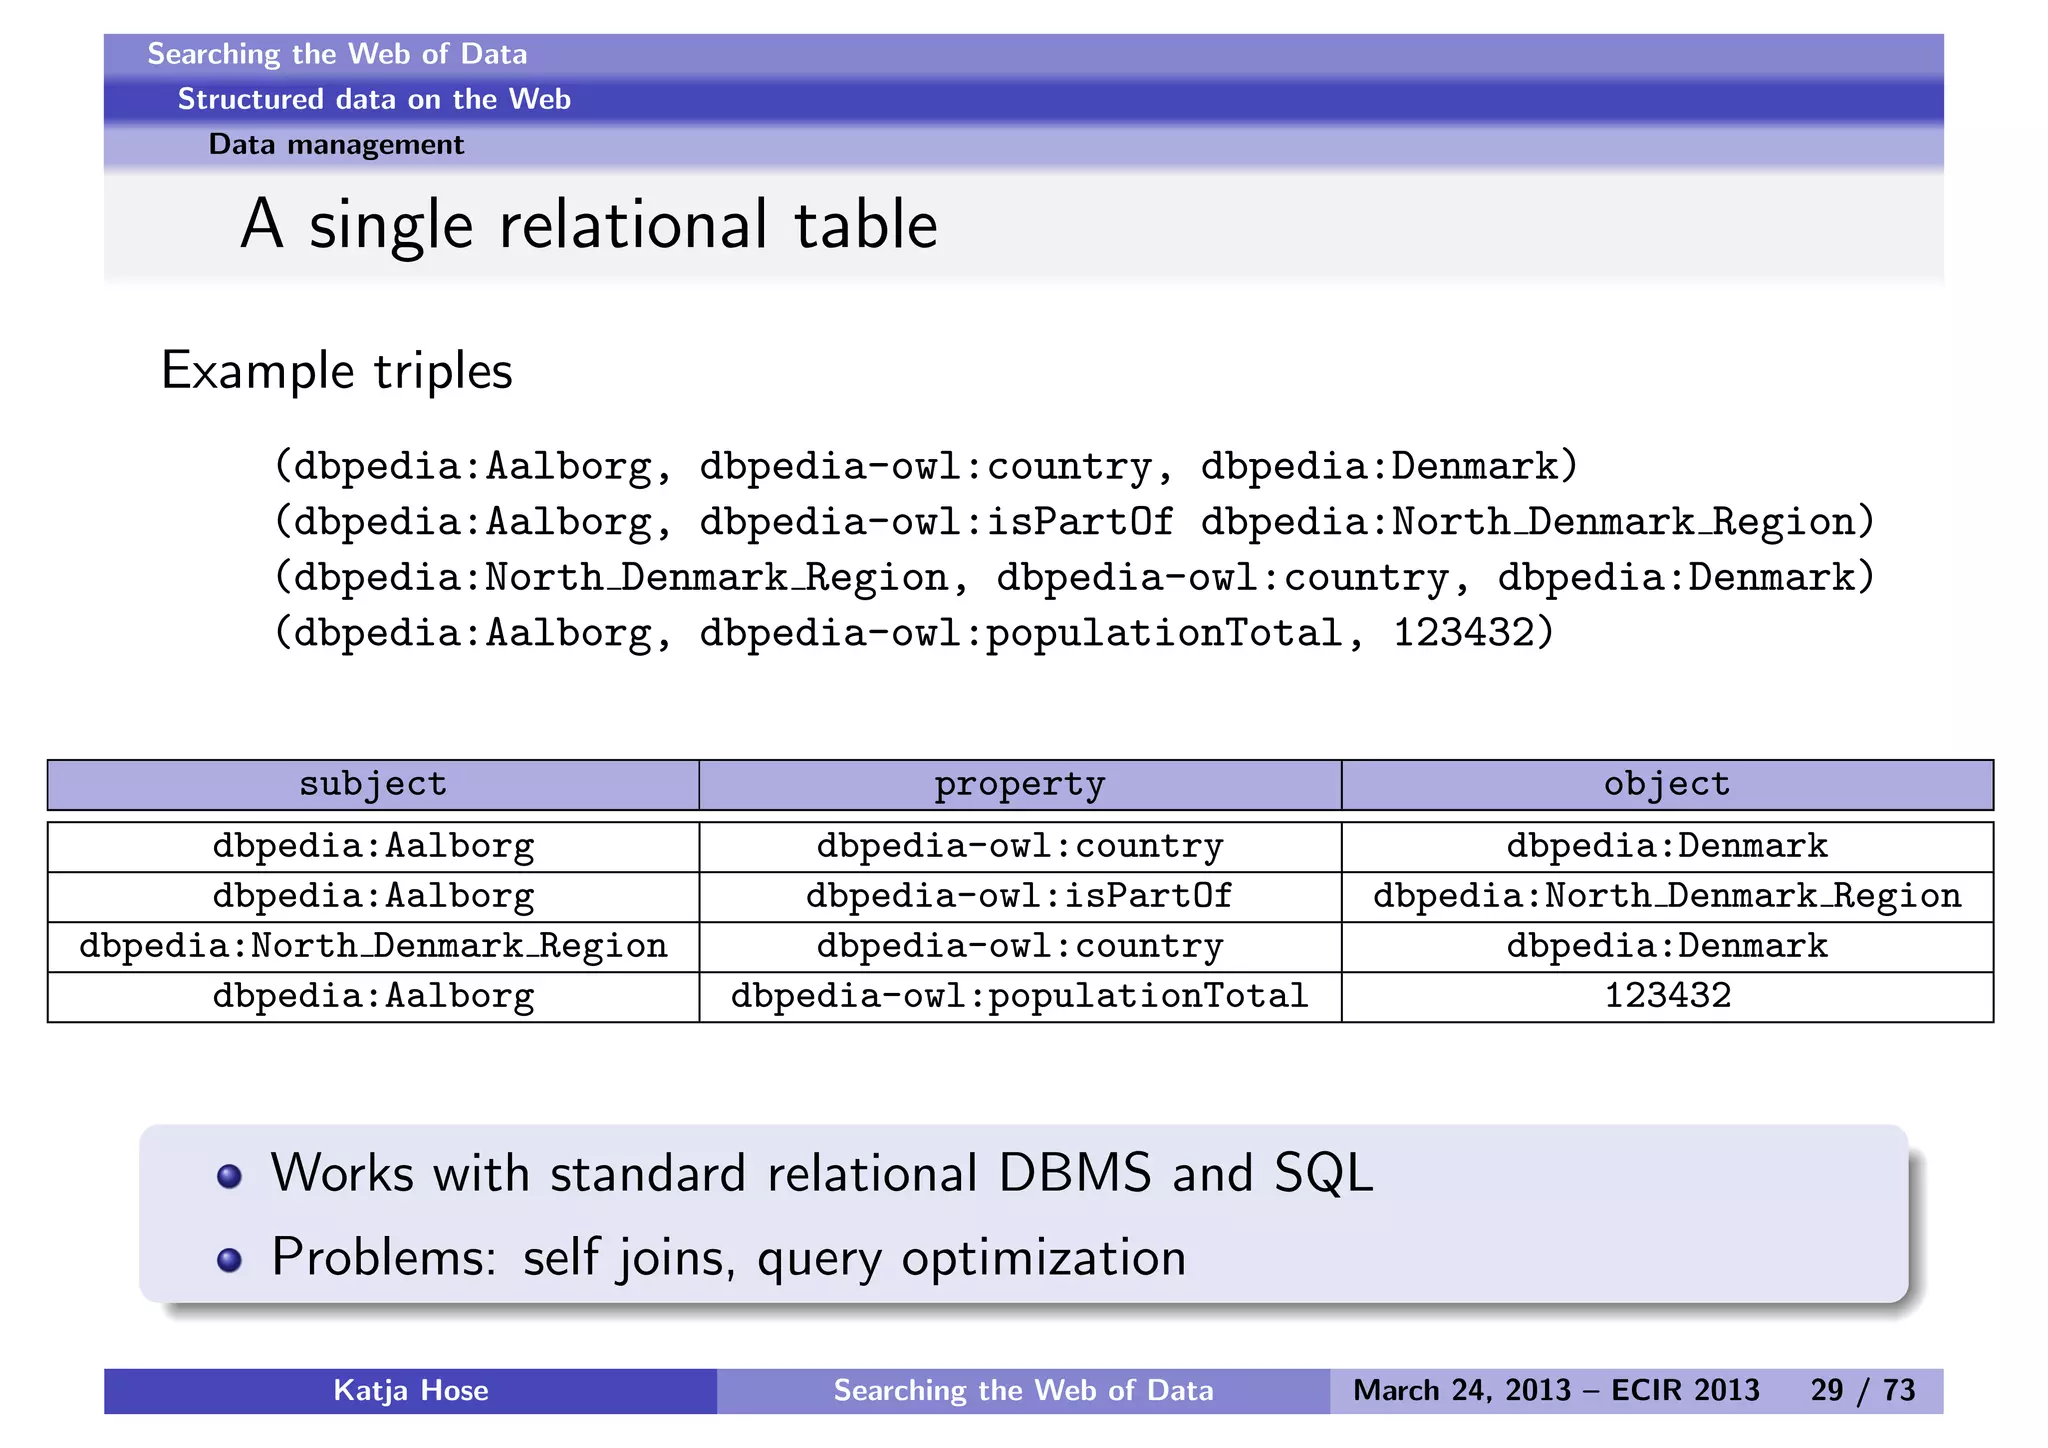
Task: Select the 'Example triples' heading
Action: click(336, 371)
